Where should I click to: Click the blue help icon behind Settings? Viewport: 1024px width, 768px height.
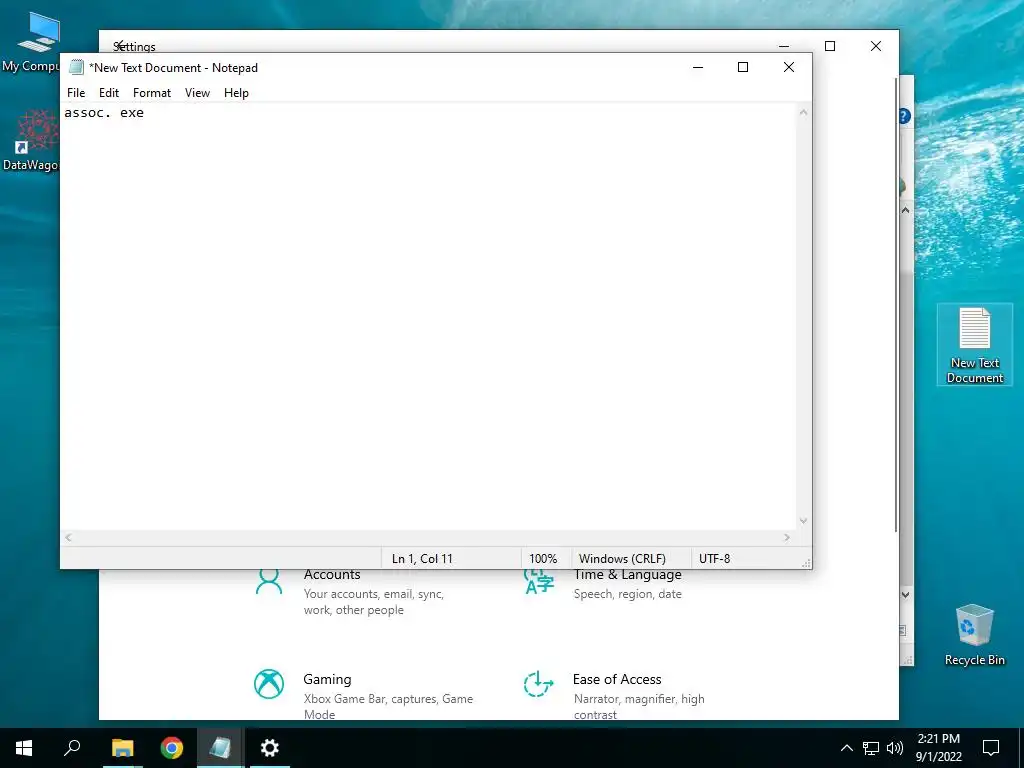click(905, 116)
